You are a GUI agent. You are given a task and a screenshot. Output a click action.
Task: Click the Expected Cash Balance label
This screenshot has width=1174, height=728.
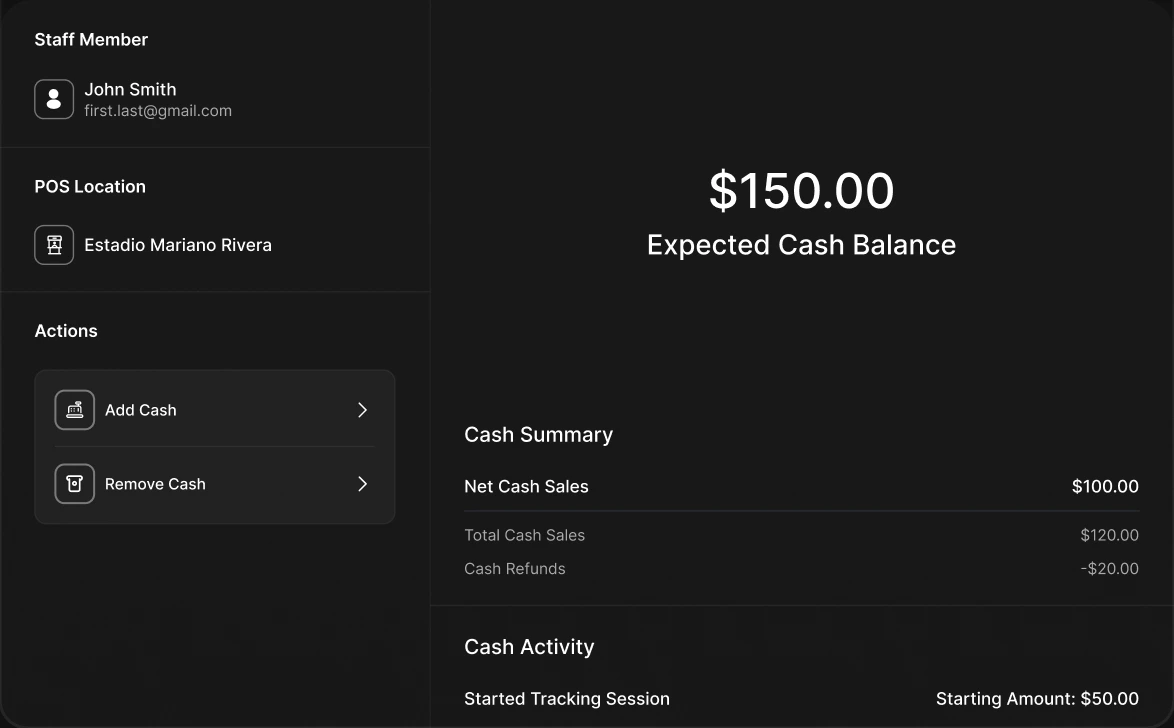pyautogui.click(x=801, y=245)
